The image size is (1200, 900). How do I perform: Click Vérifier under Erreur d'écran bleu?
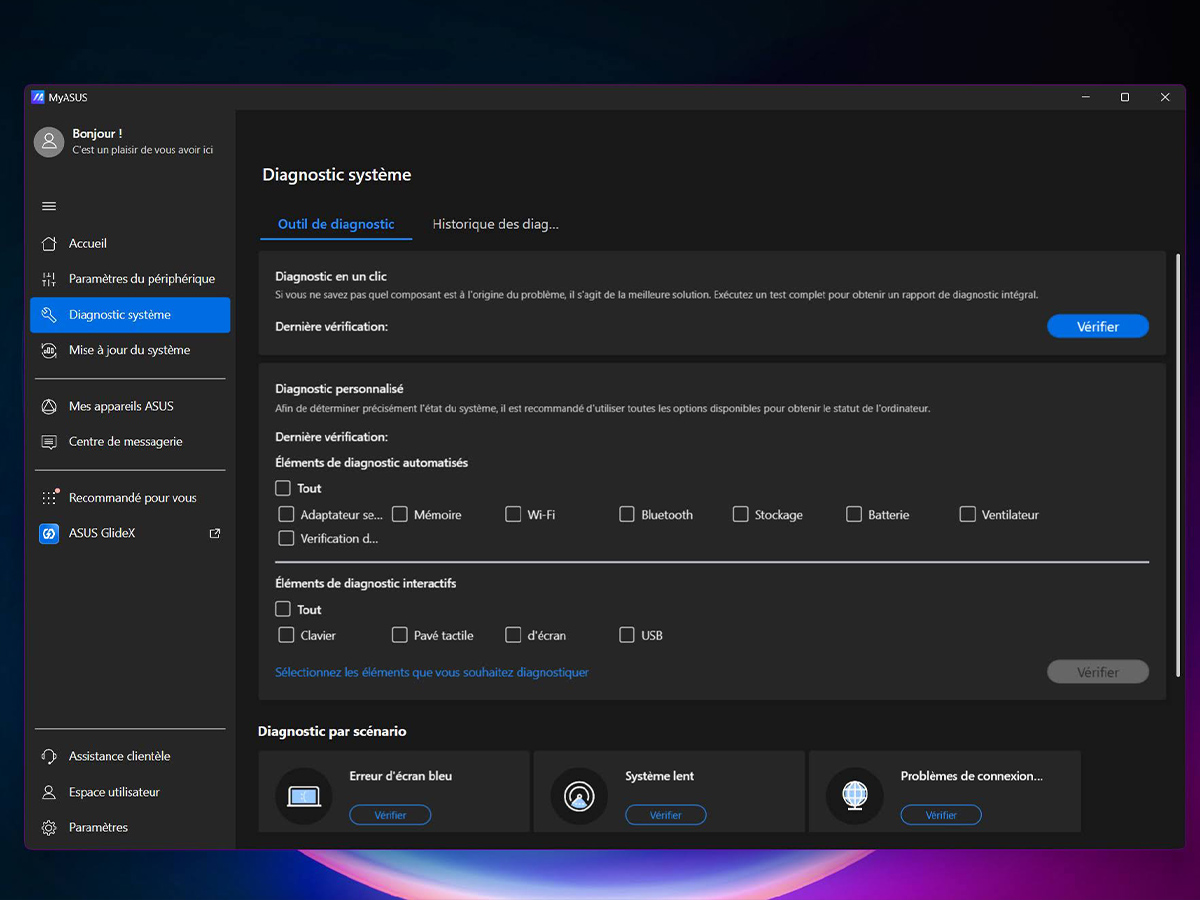click(x=390, y=815)
